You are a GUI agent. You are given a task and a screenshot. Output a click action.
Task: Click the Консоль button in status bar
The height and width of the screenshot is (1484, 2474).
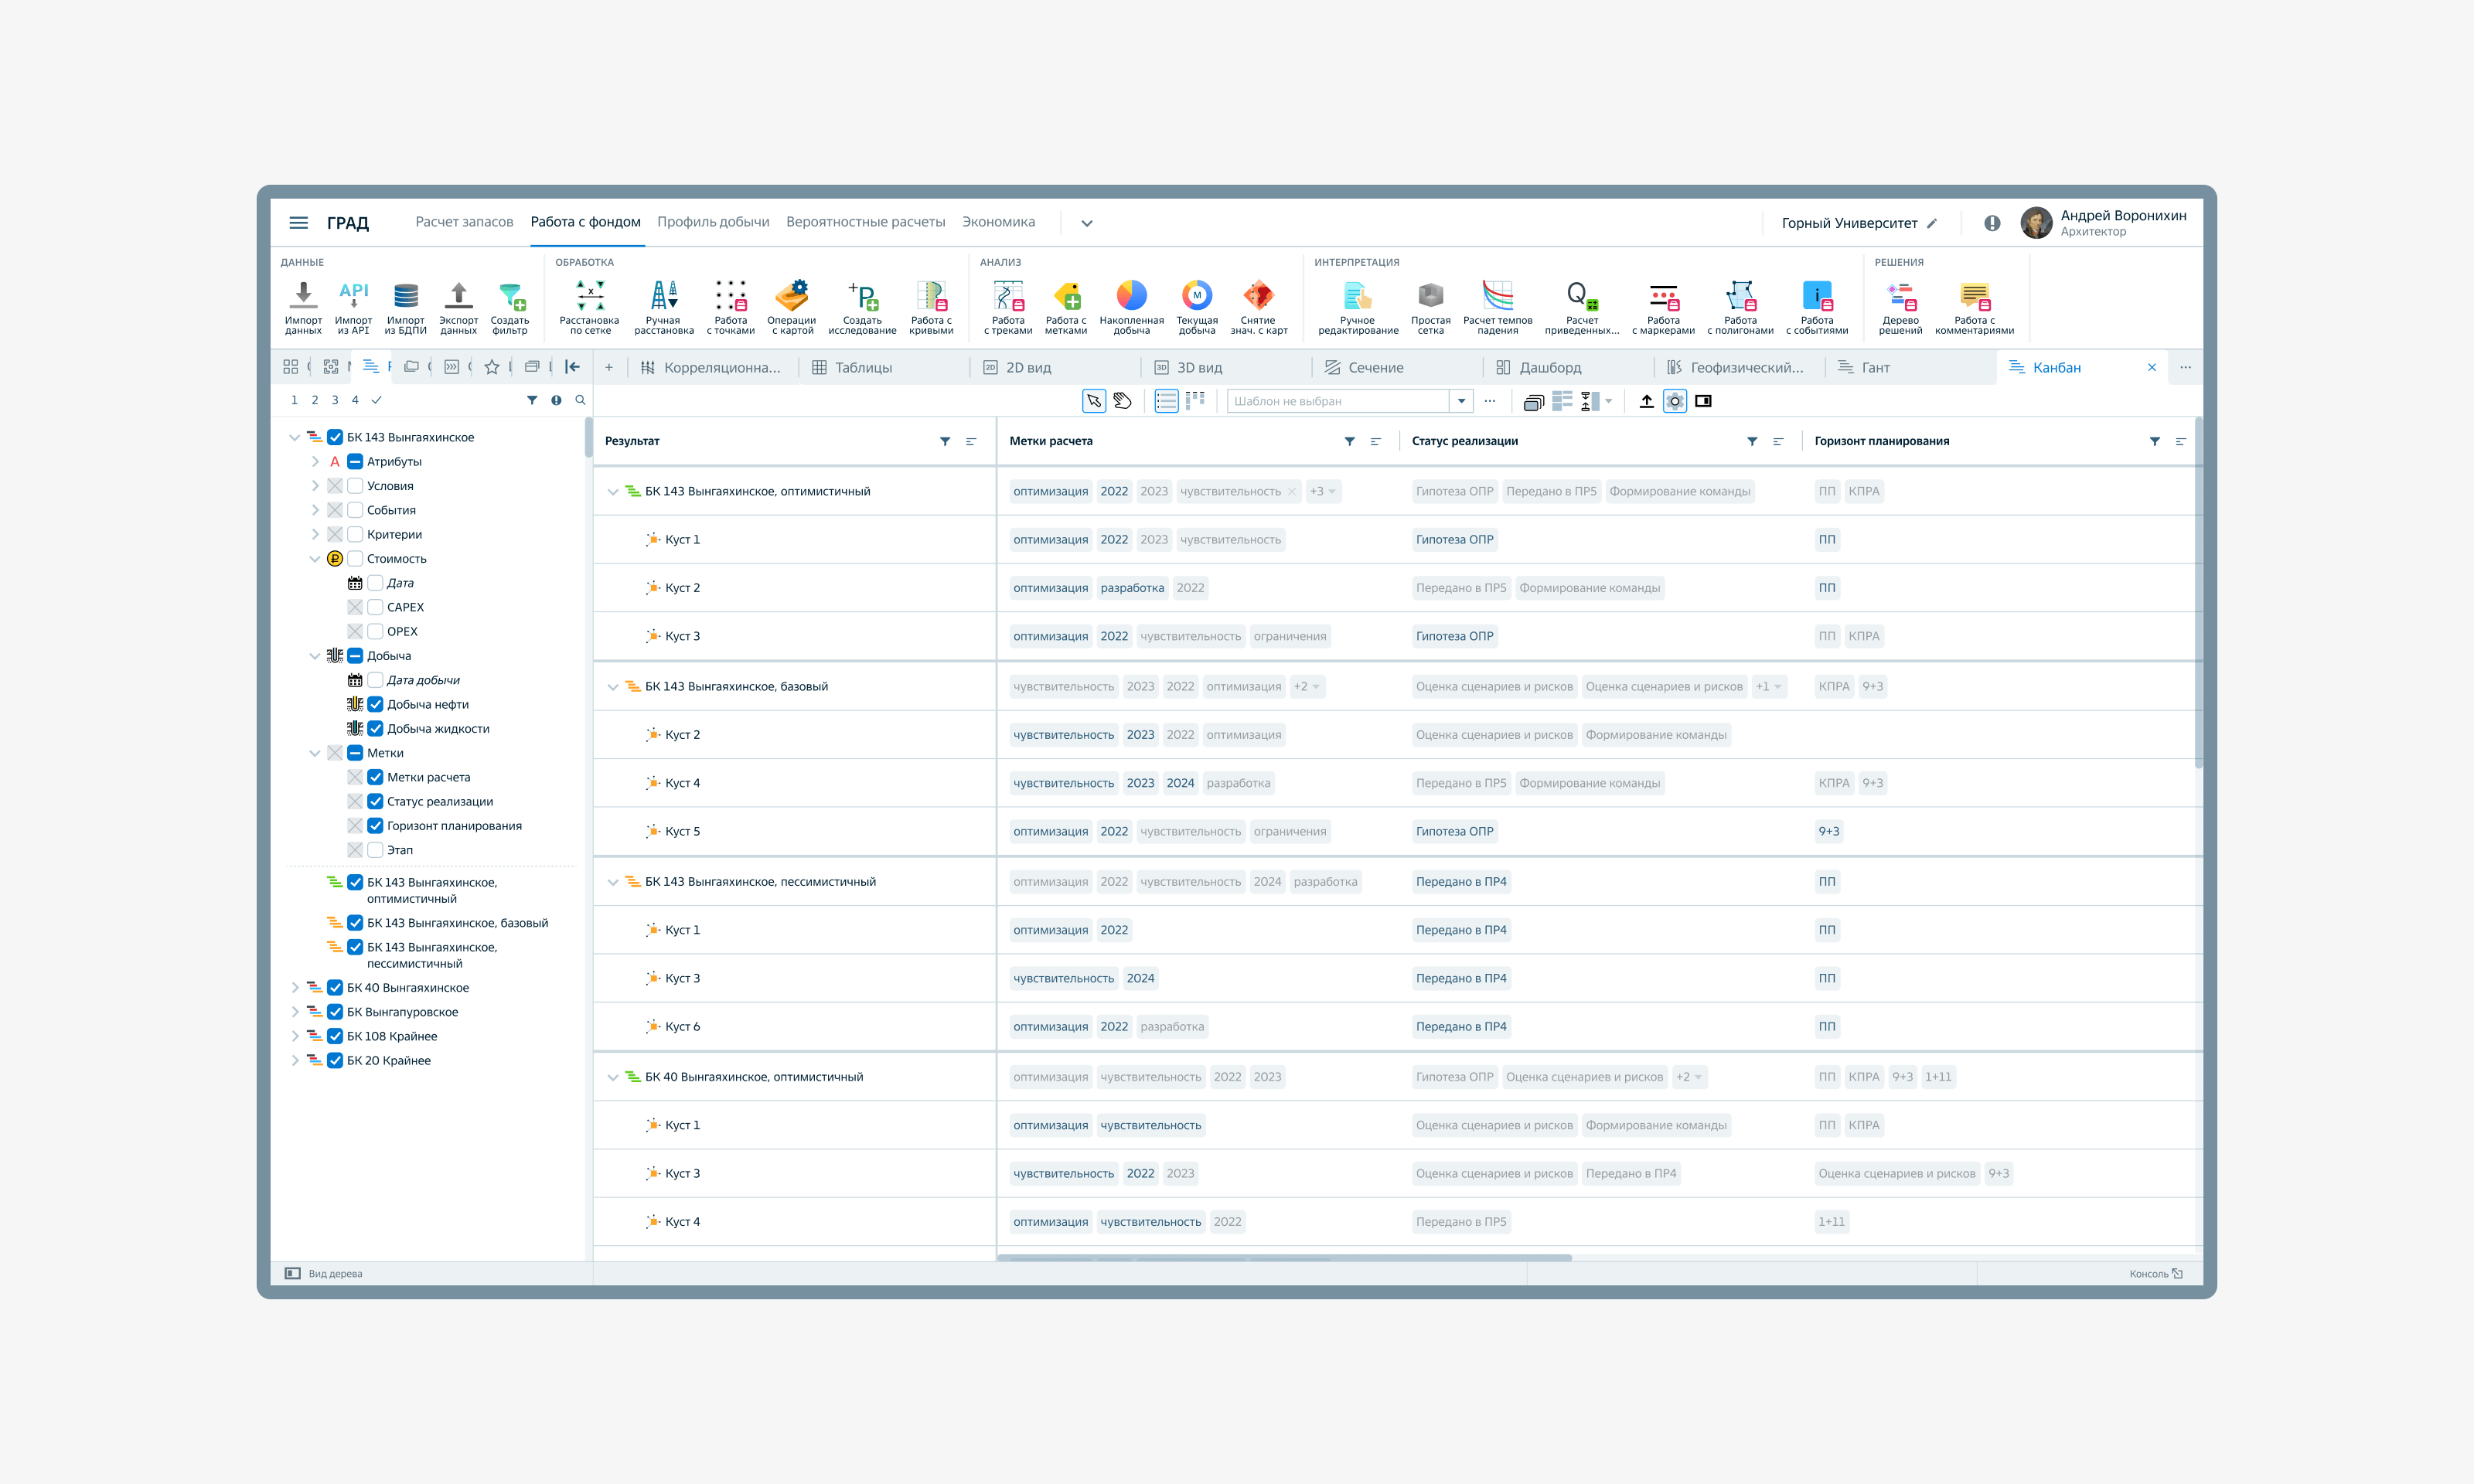[2155, 1273]
